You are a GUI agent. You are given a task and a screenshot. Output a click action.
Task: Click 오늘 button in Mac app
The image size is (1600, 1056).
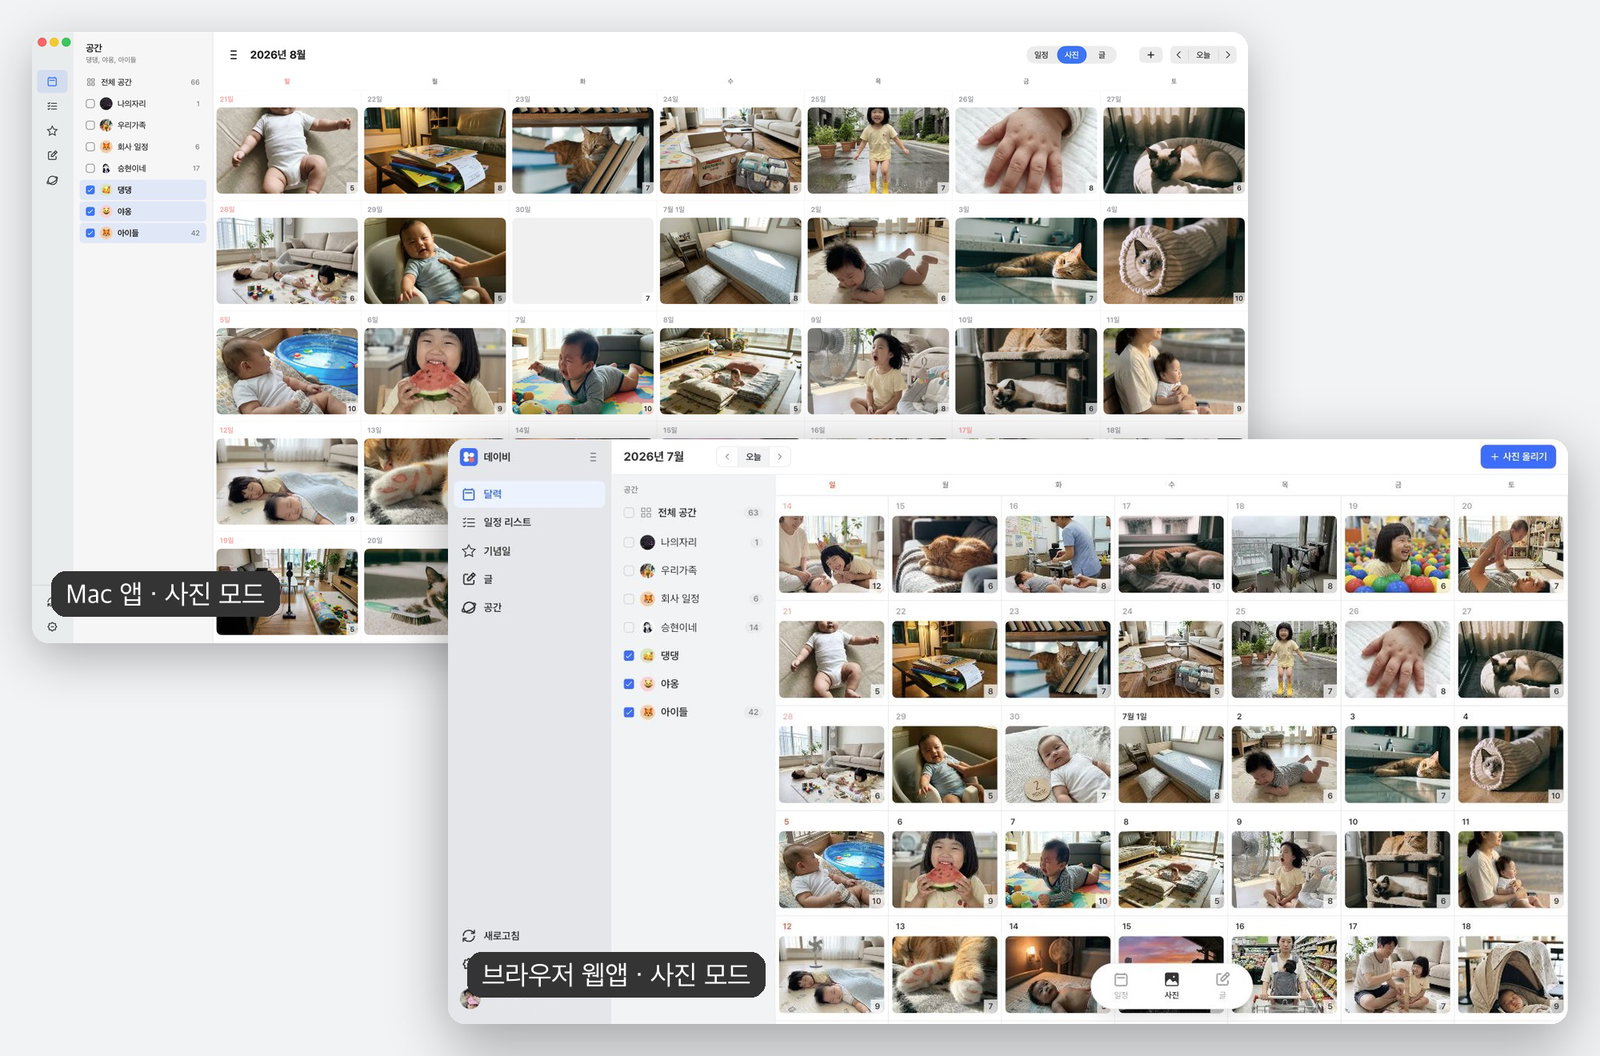1203,55
